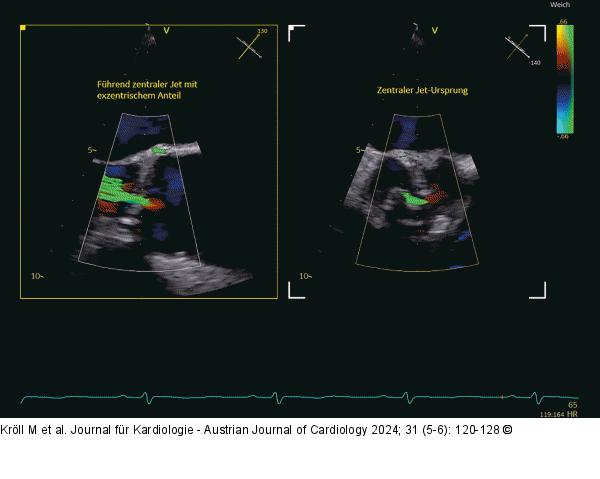This screenshot has width=600, height=479.
Task: Click the yellow V marker on left panel
Action: (167, 30)
